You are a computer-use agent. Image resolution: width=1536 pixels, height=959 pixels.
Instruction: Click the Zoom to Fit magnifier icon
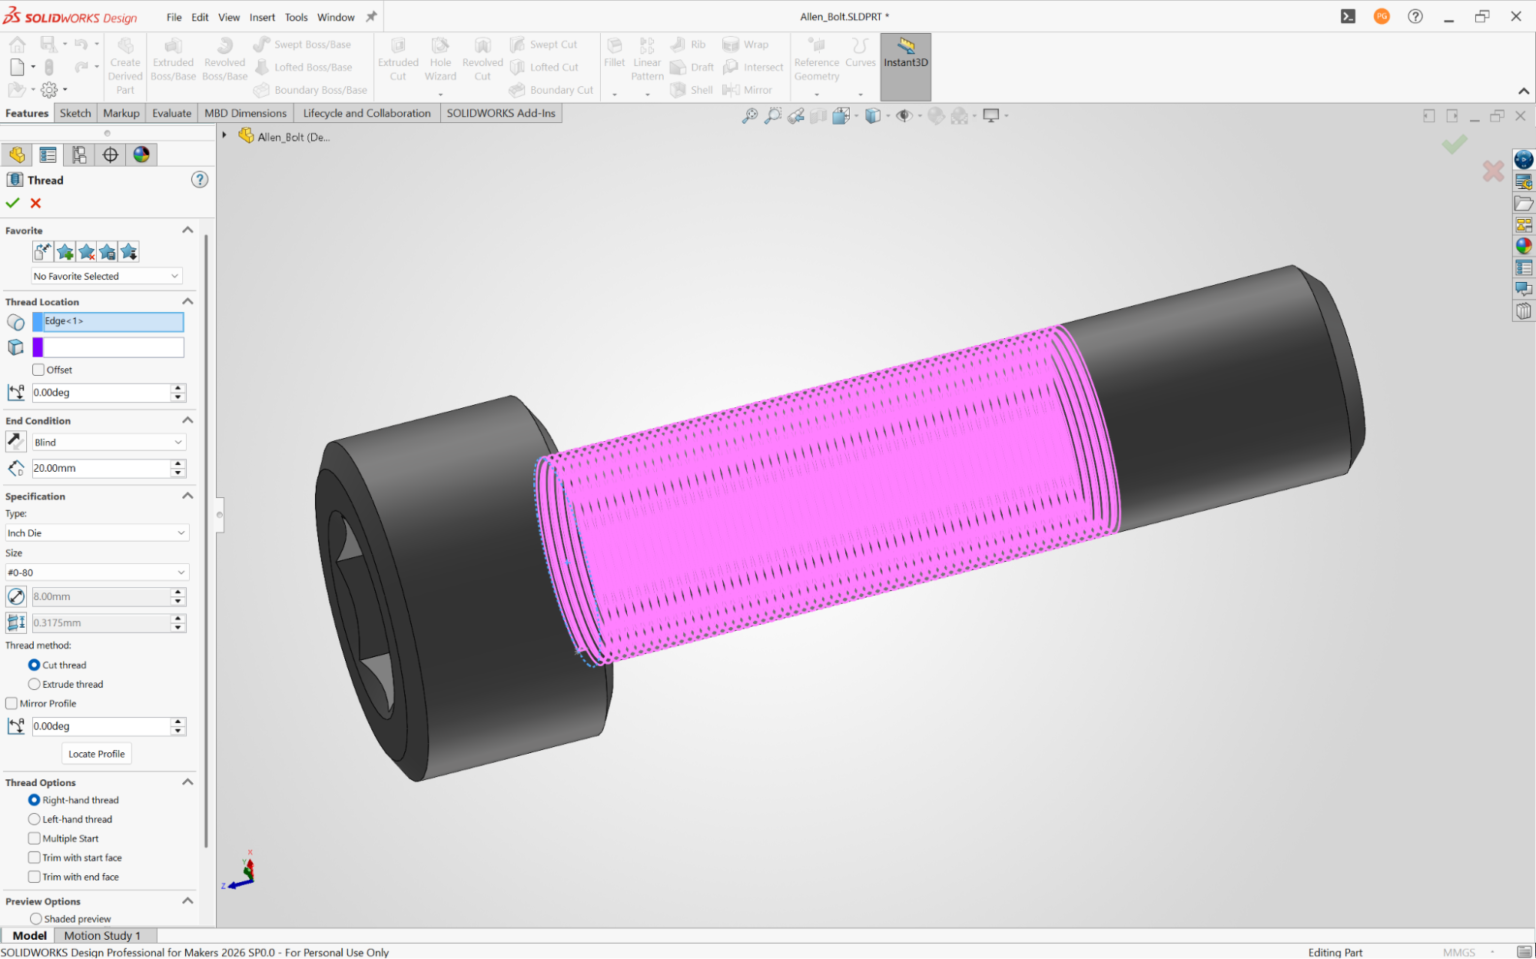pos(750,116)
